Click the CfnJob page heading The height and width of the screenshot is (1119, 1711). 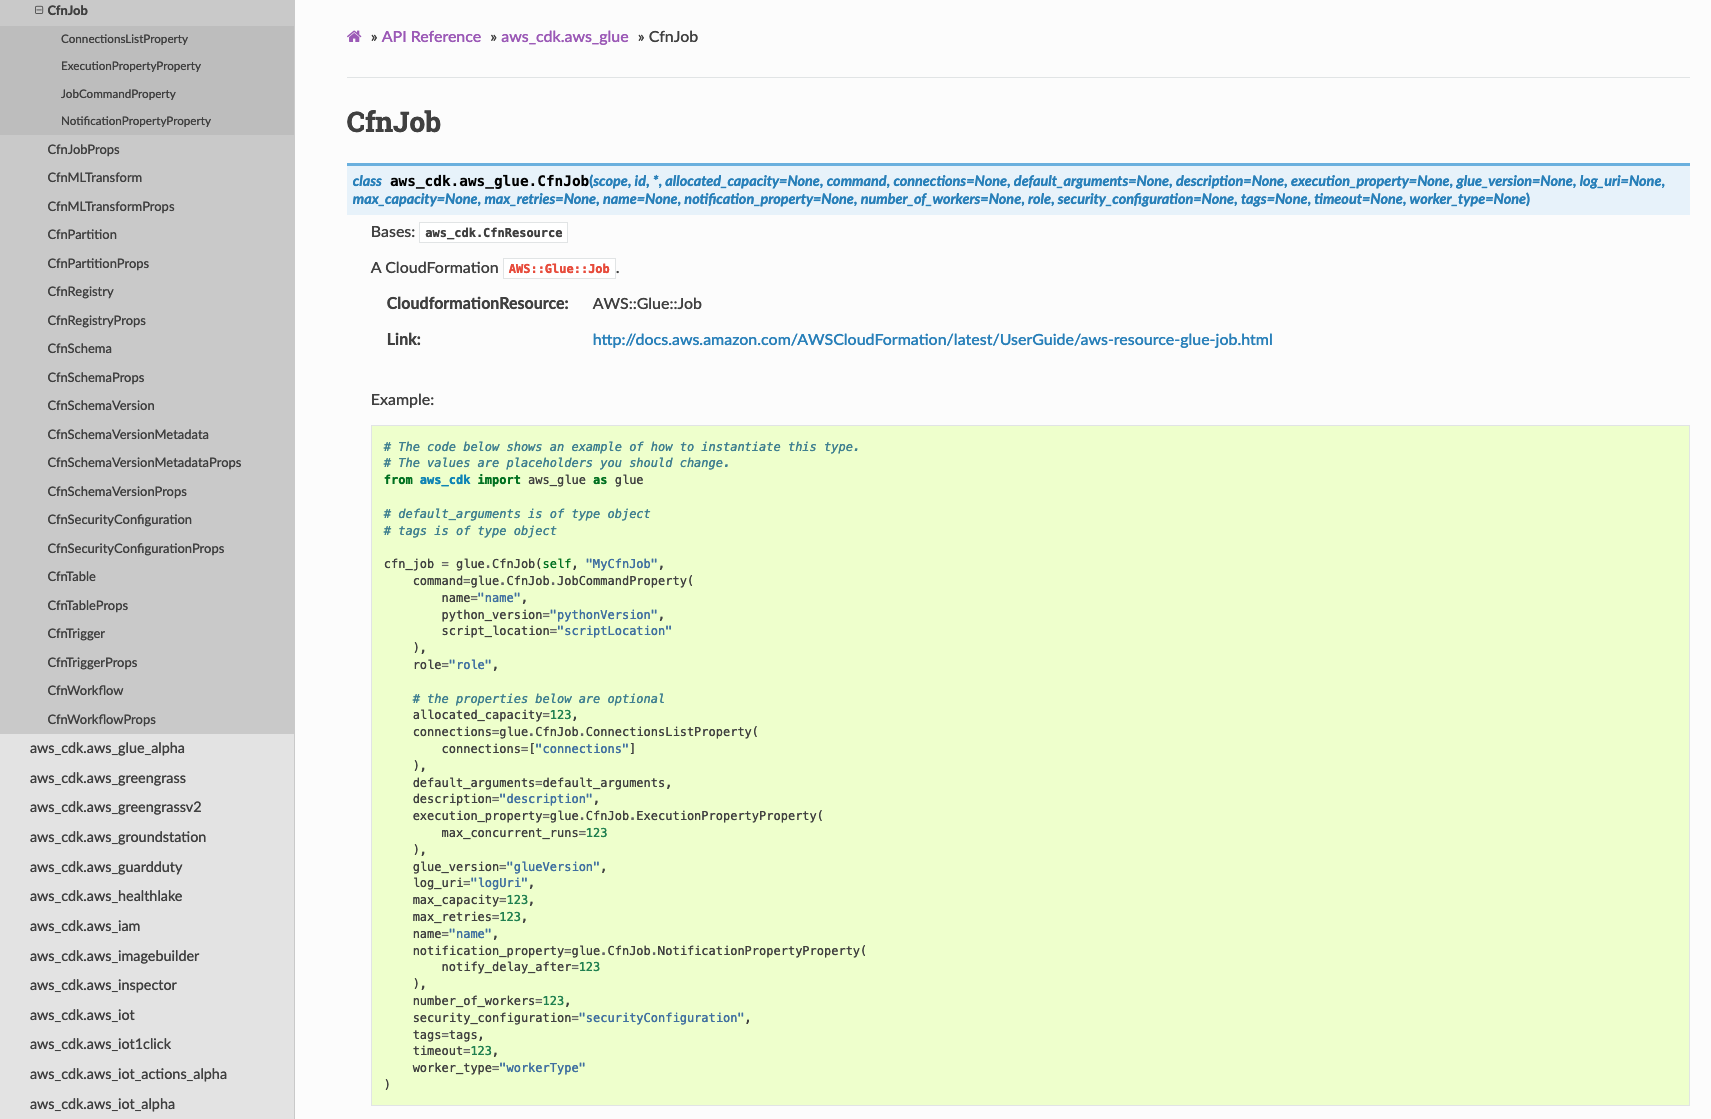[394, 122]
